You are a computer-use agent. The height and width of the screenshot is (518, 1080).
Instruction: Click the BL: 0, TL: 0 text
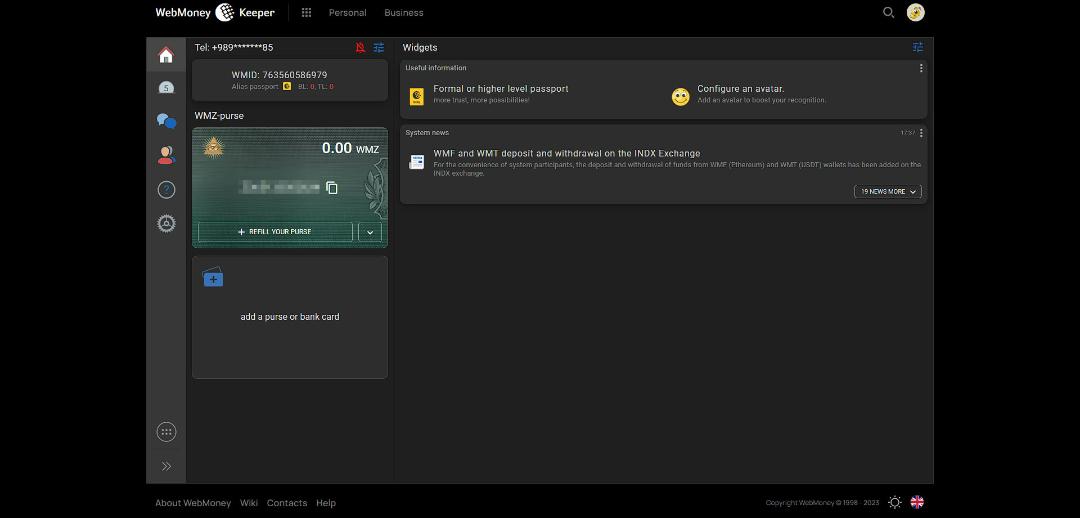pyautogui.click(x=316, y=87)
